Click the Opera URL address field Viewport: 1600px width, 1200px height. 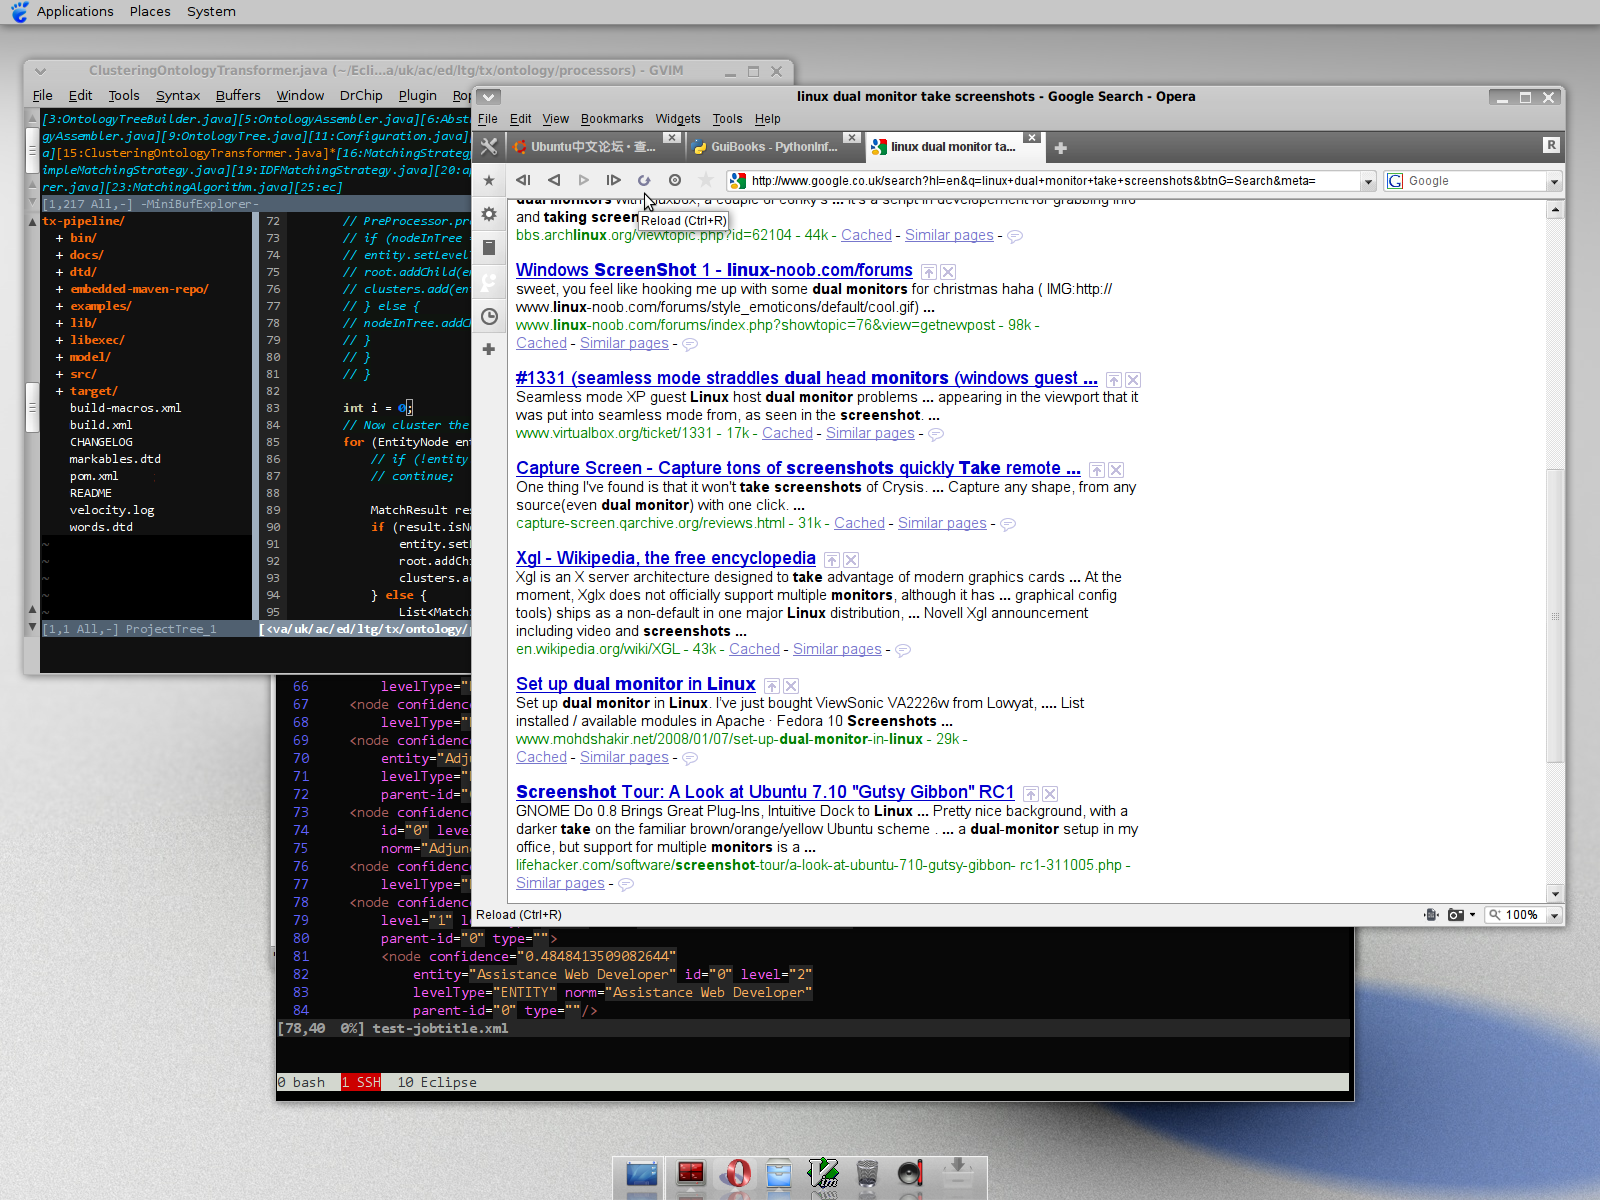click(x=1050, y=181)
